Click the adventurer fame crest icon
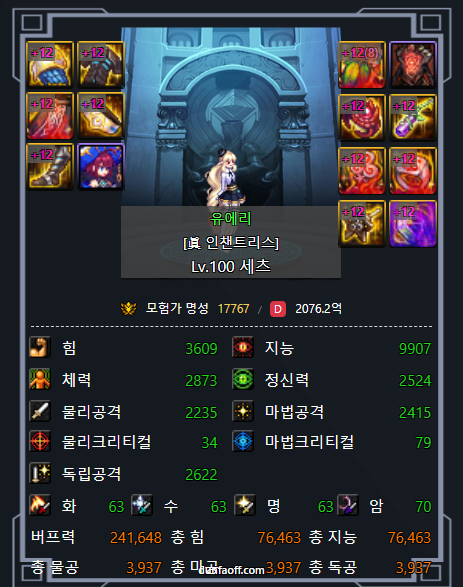This screenshot has height=587, width=463. coord(128,308)
